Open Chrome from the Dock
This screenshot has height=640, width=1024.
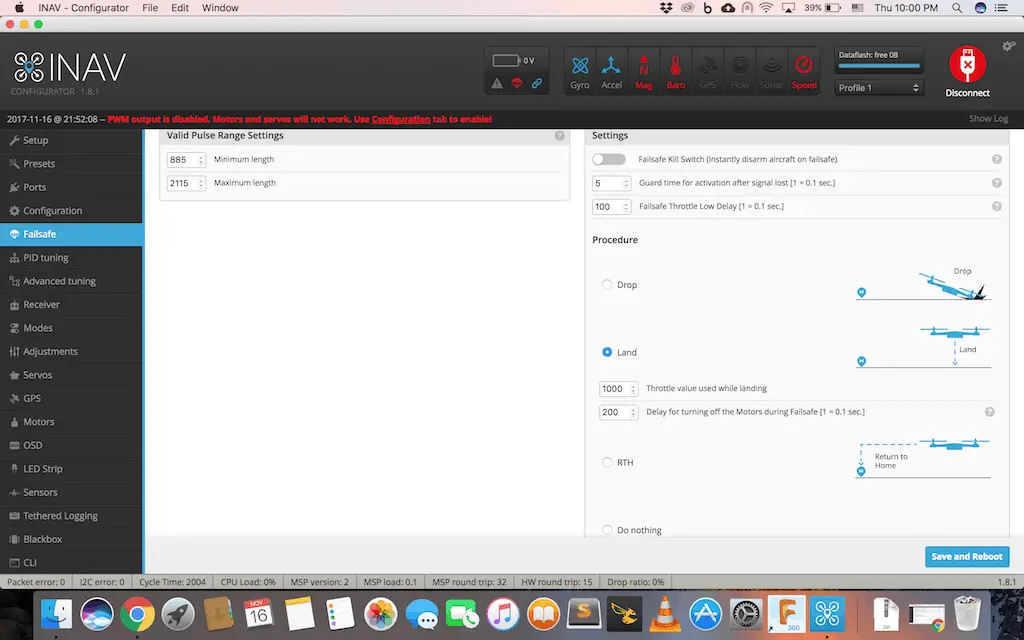[x=136, y=614]
